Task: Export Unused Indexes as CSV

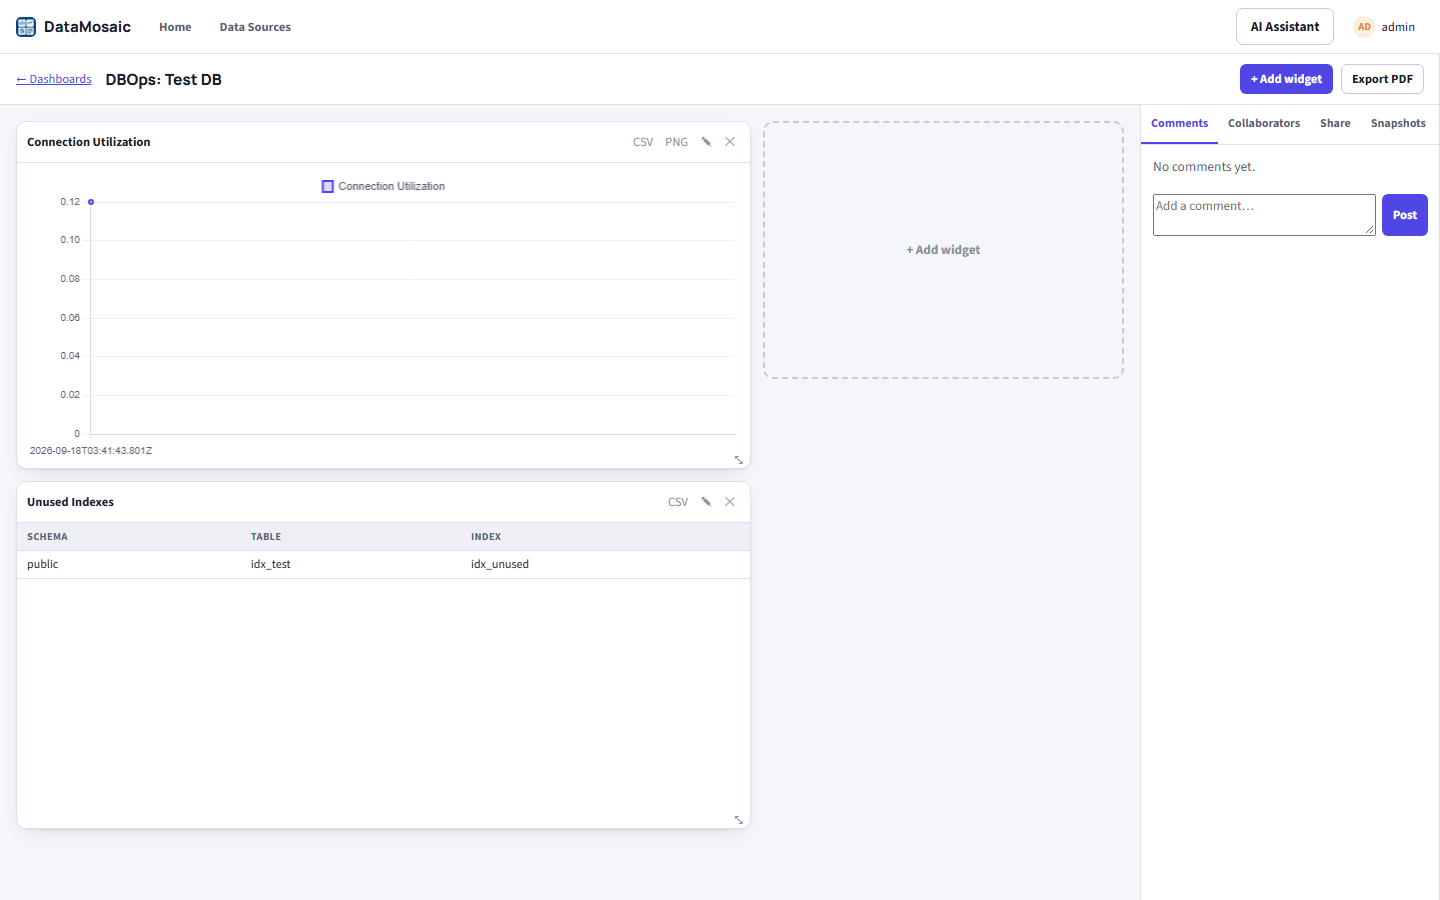Action: 678,502
